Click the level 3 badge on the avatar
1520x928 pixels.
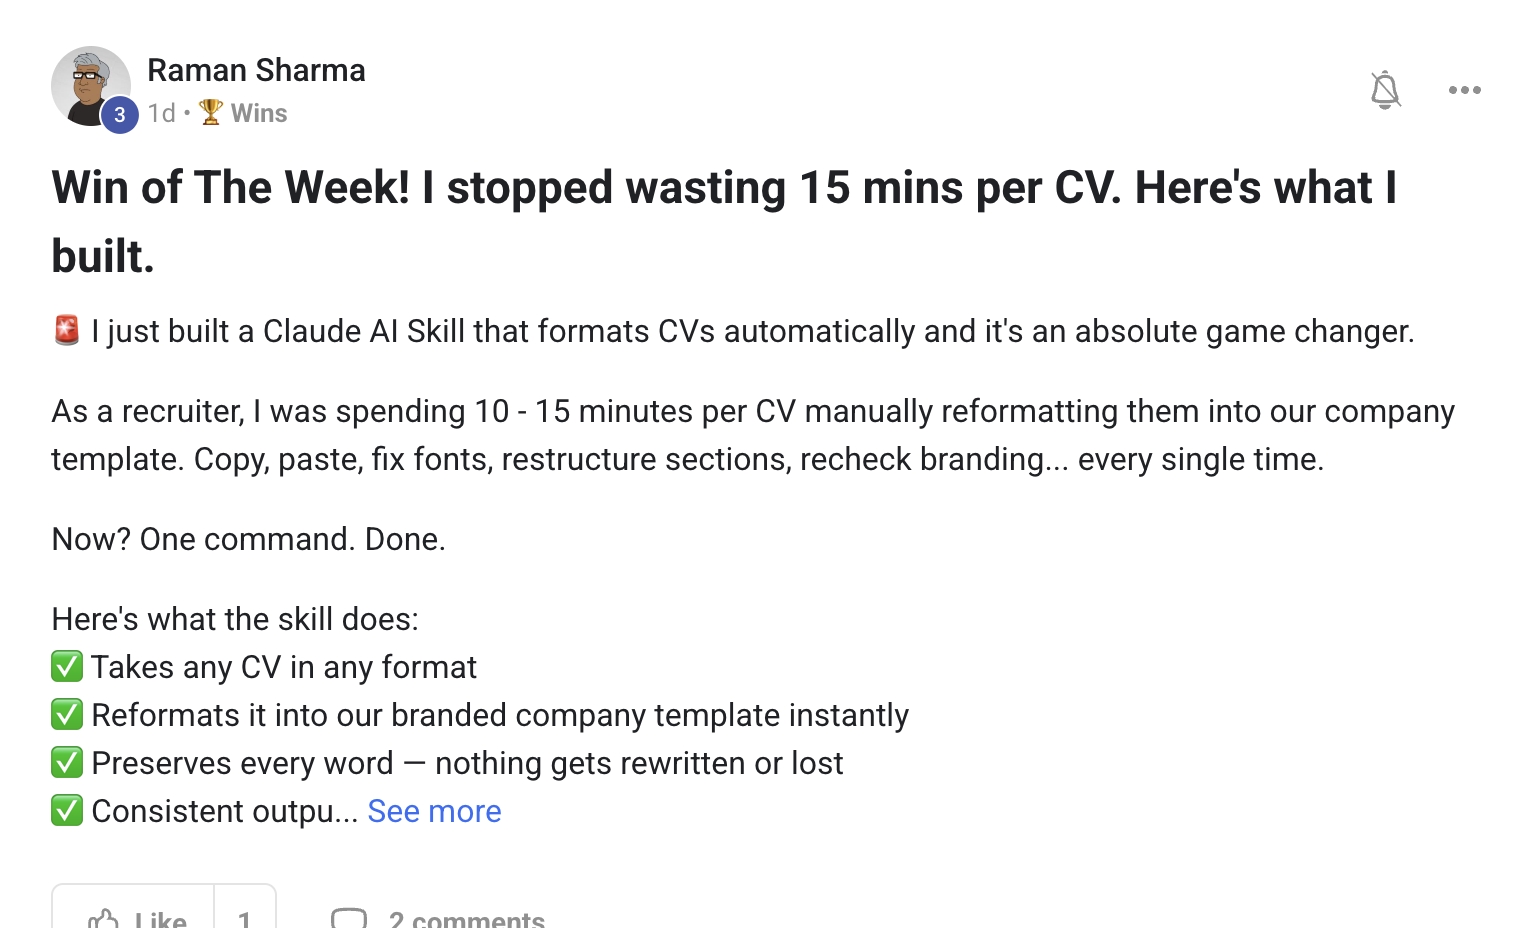(120, 115)
